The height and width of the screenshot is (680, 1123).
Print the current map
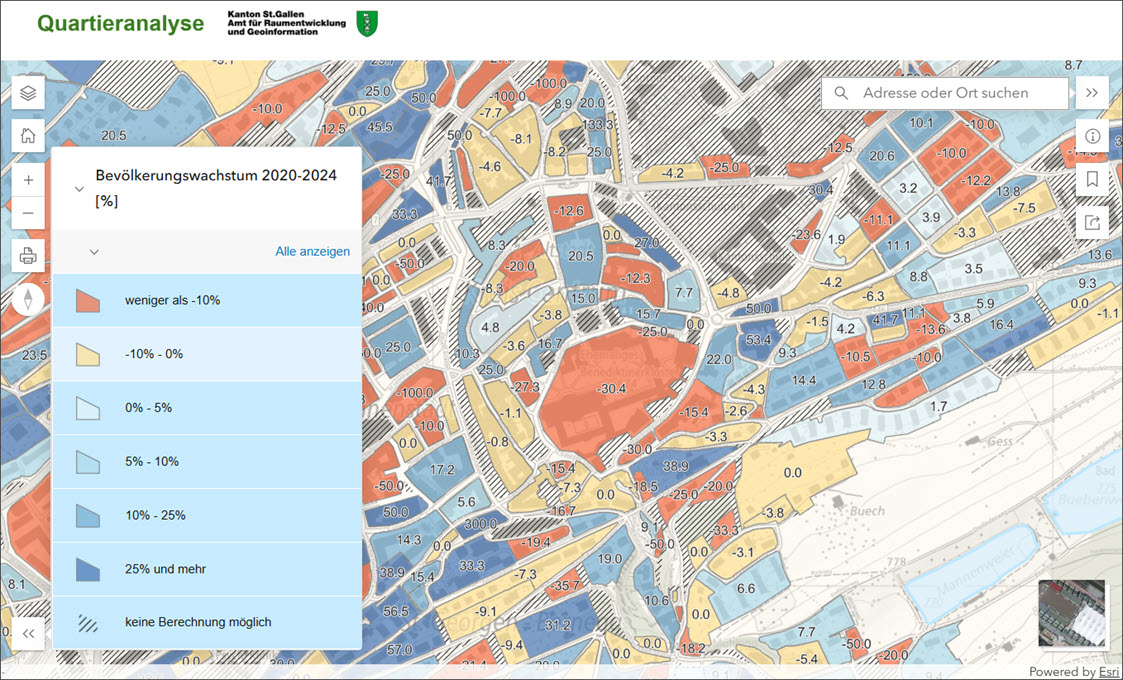[28, 256]
